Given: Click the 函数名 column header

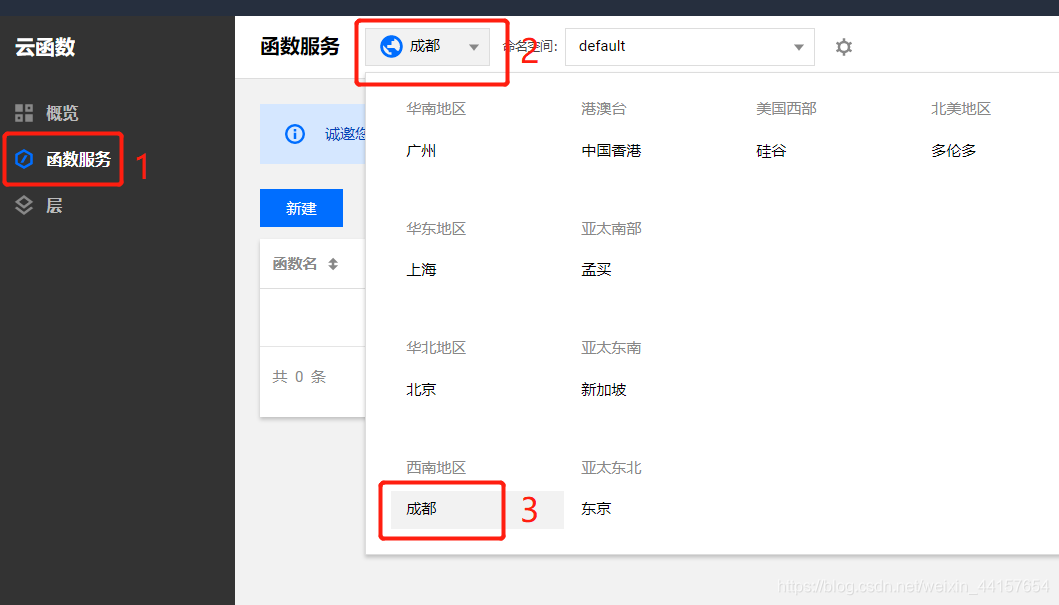Looking at the screenshot, I should [x=294, y=264].
